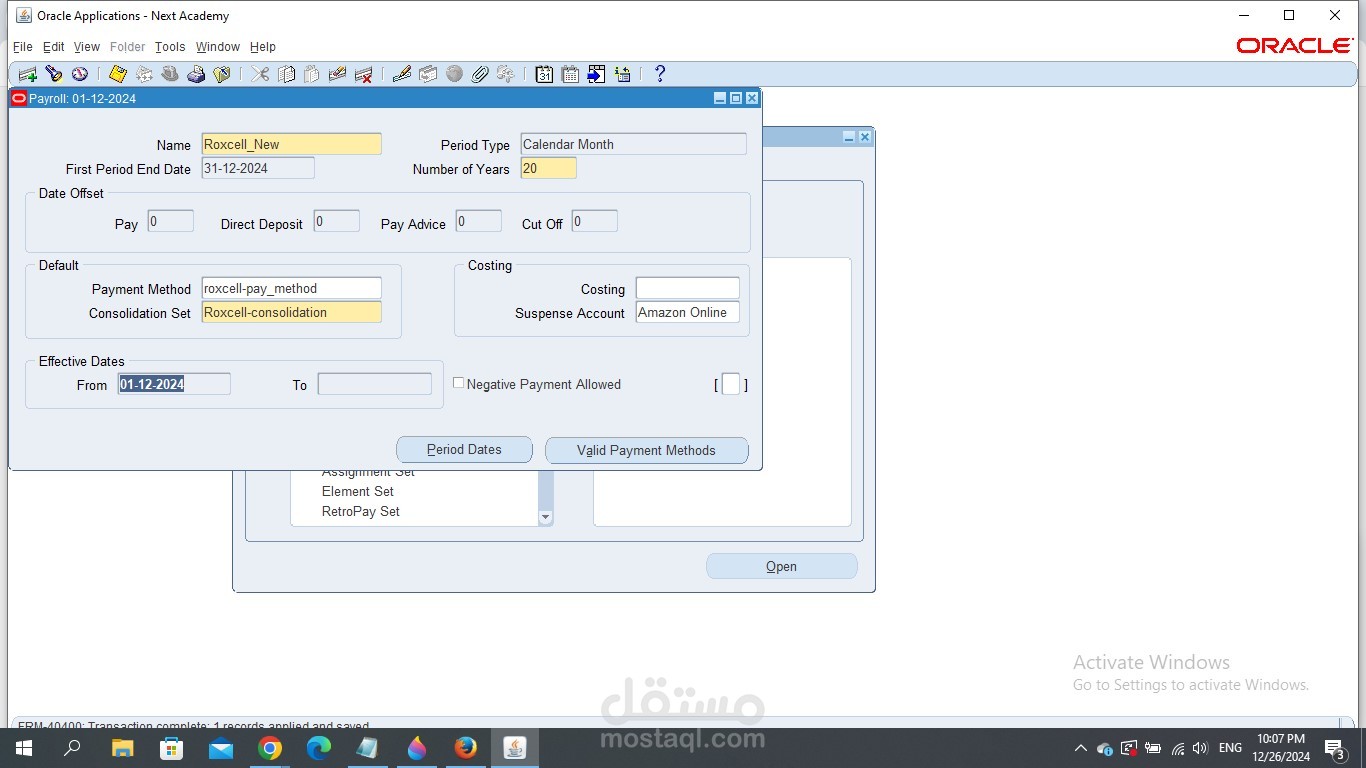1366x768 pixels.
Task: Click the Pay date offset field
Action: point(171,221)
